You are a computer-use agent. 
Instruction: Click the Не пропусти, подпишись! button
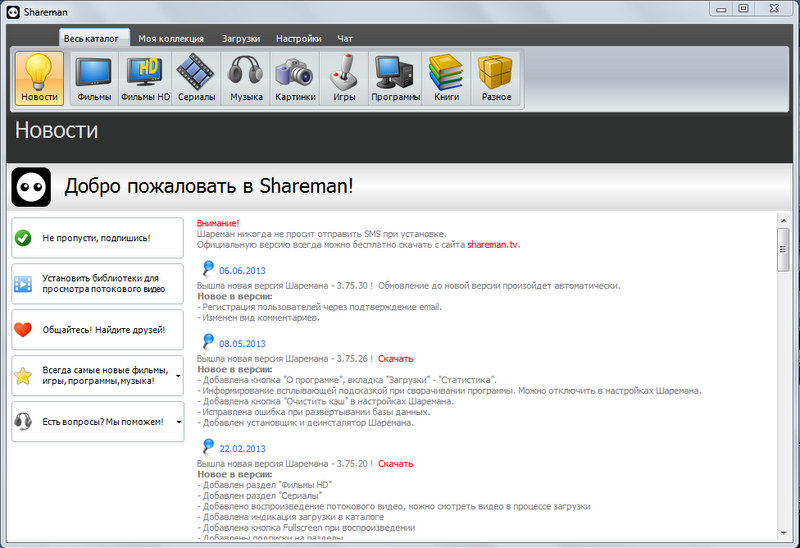[x=97, y=238]
